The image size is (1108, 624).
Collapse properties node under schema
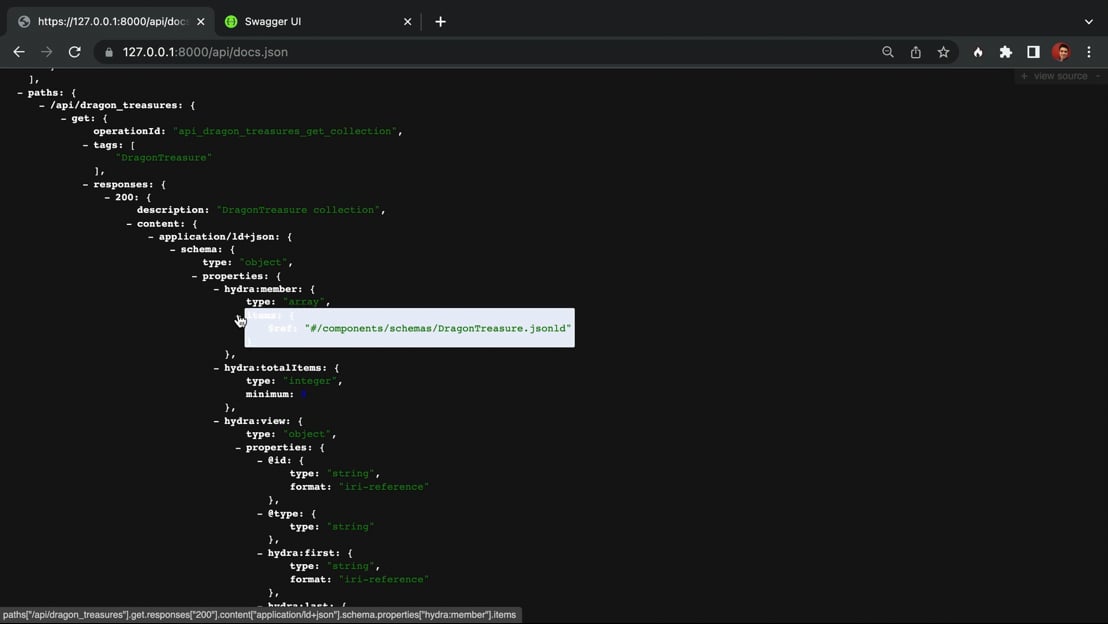click(195, 276)
